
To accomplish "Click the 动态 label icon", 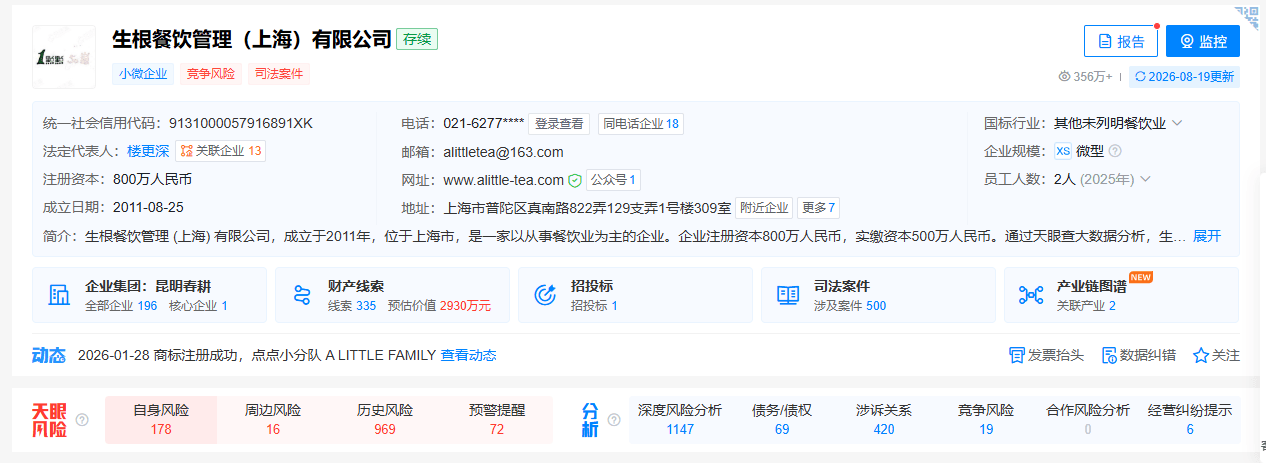I will (x=48, y=355).
